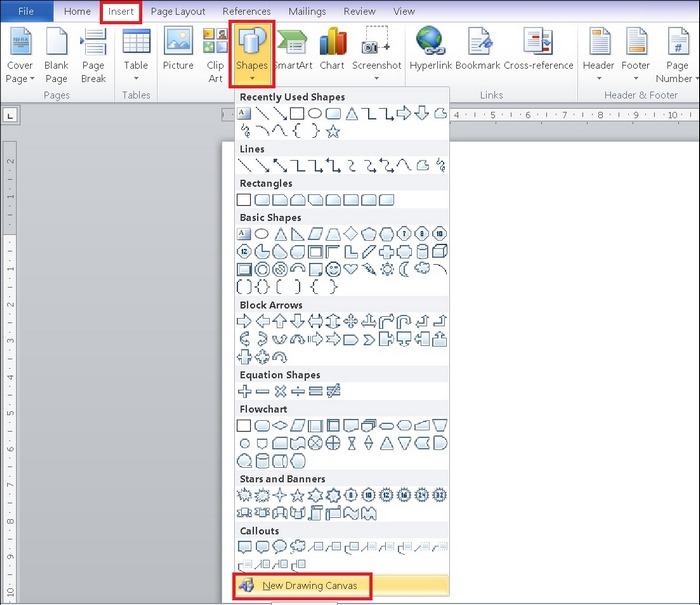Pick the plain Rectangle in Rectangles

244,200
